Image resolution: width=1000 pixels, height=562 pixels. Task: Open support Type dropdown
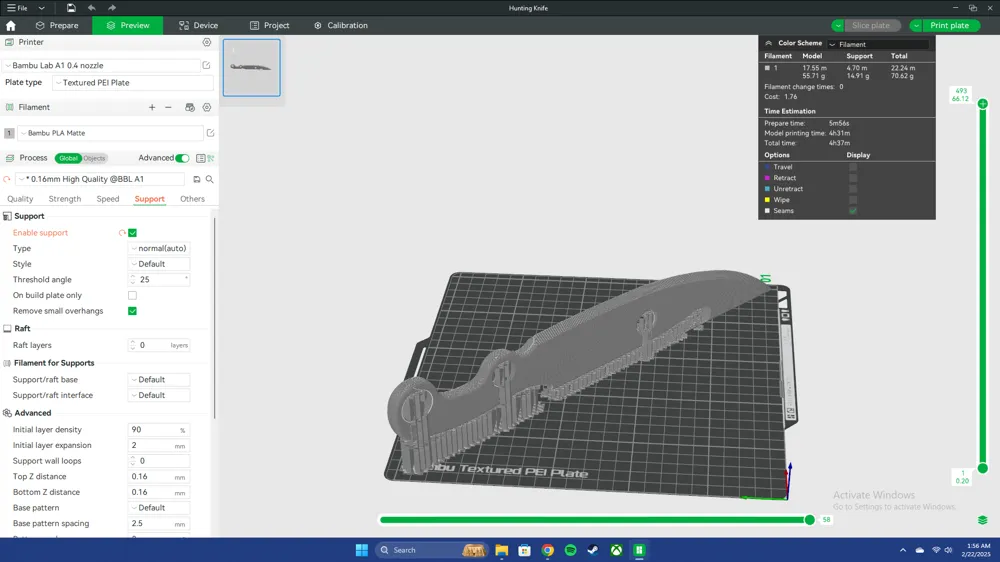tap(159, 248)
